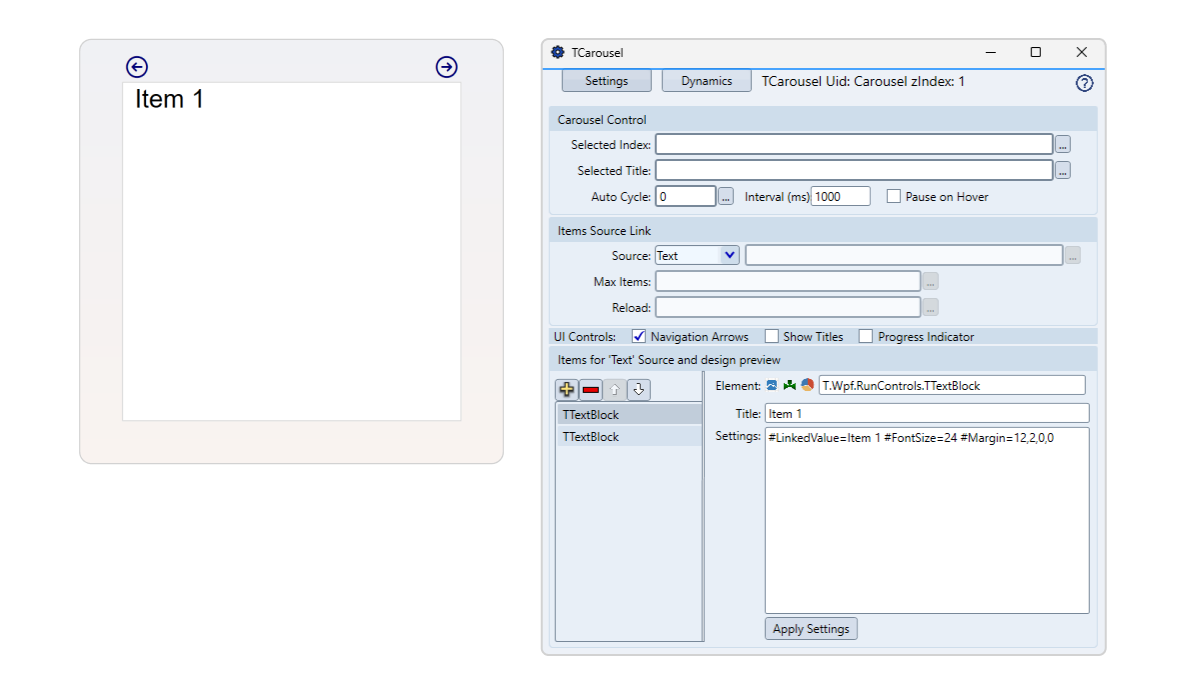Open the ellipsis browse button for Max Items
Image resolution: width=1185 pixels, height=694 pixels.
tap(930, 282)
